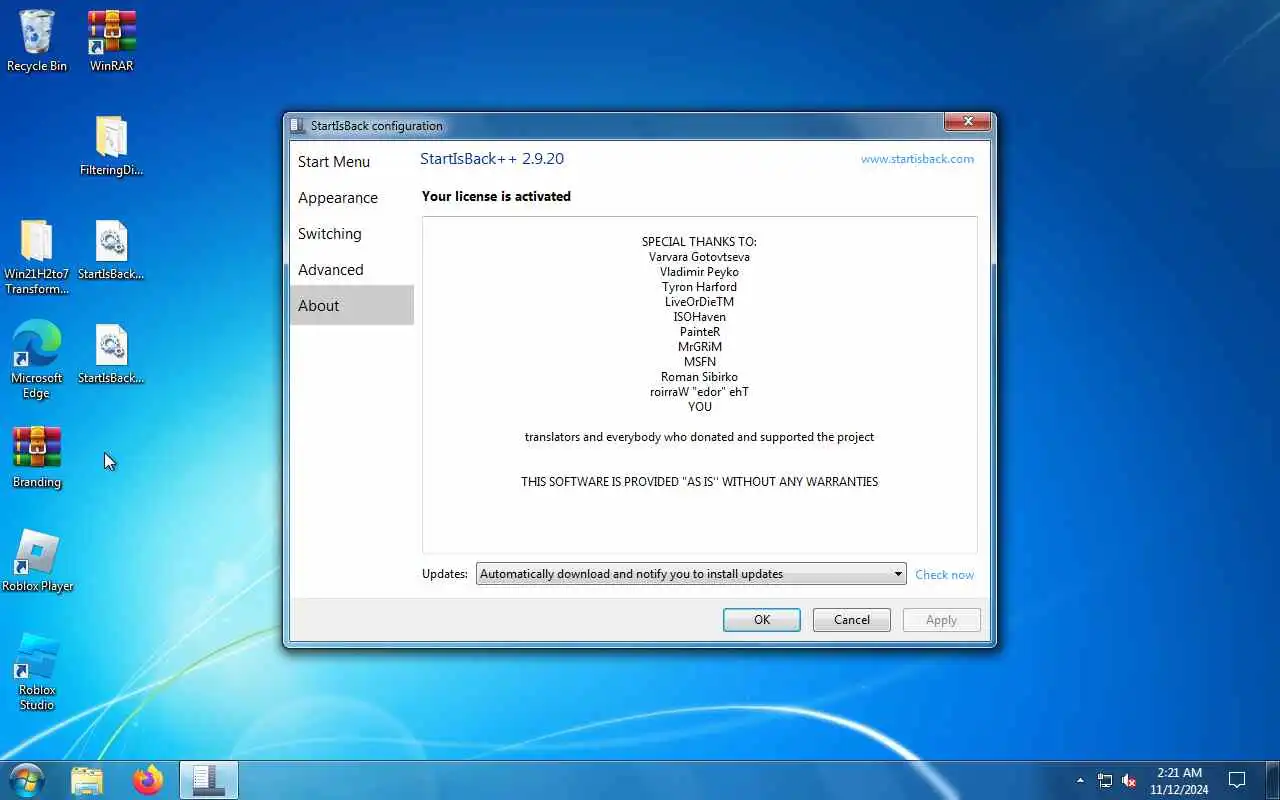This screenshot has height=800, width=1280.
Task: Click the name Roman Sibirko
Action: click(699, 377)
